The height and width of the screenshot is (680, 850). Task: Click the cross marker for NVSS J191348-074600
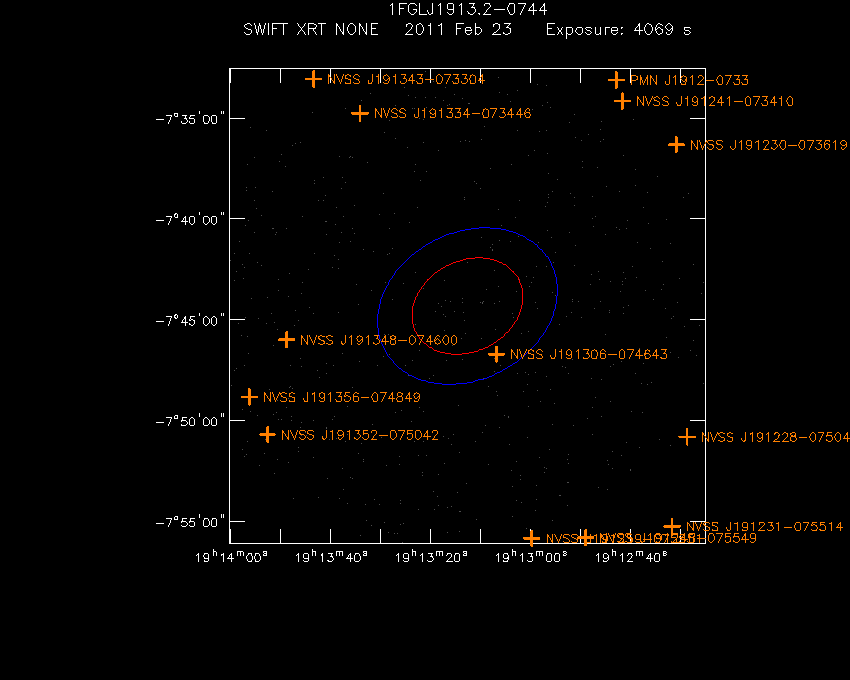(x=286, y=340)
